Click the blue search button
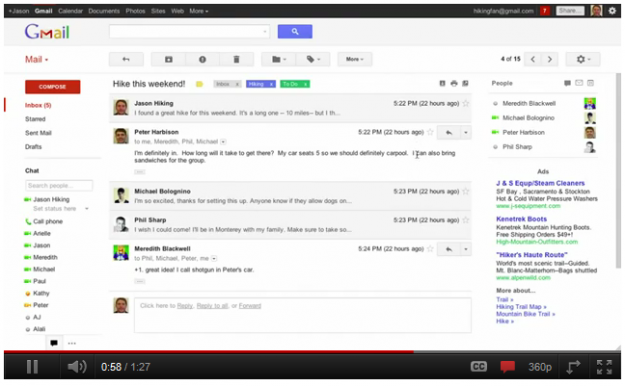 click(x=295, y=32)
